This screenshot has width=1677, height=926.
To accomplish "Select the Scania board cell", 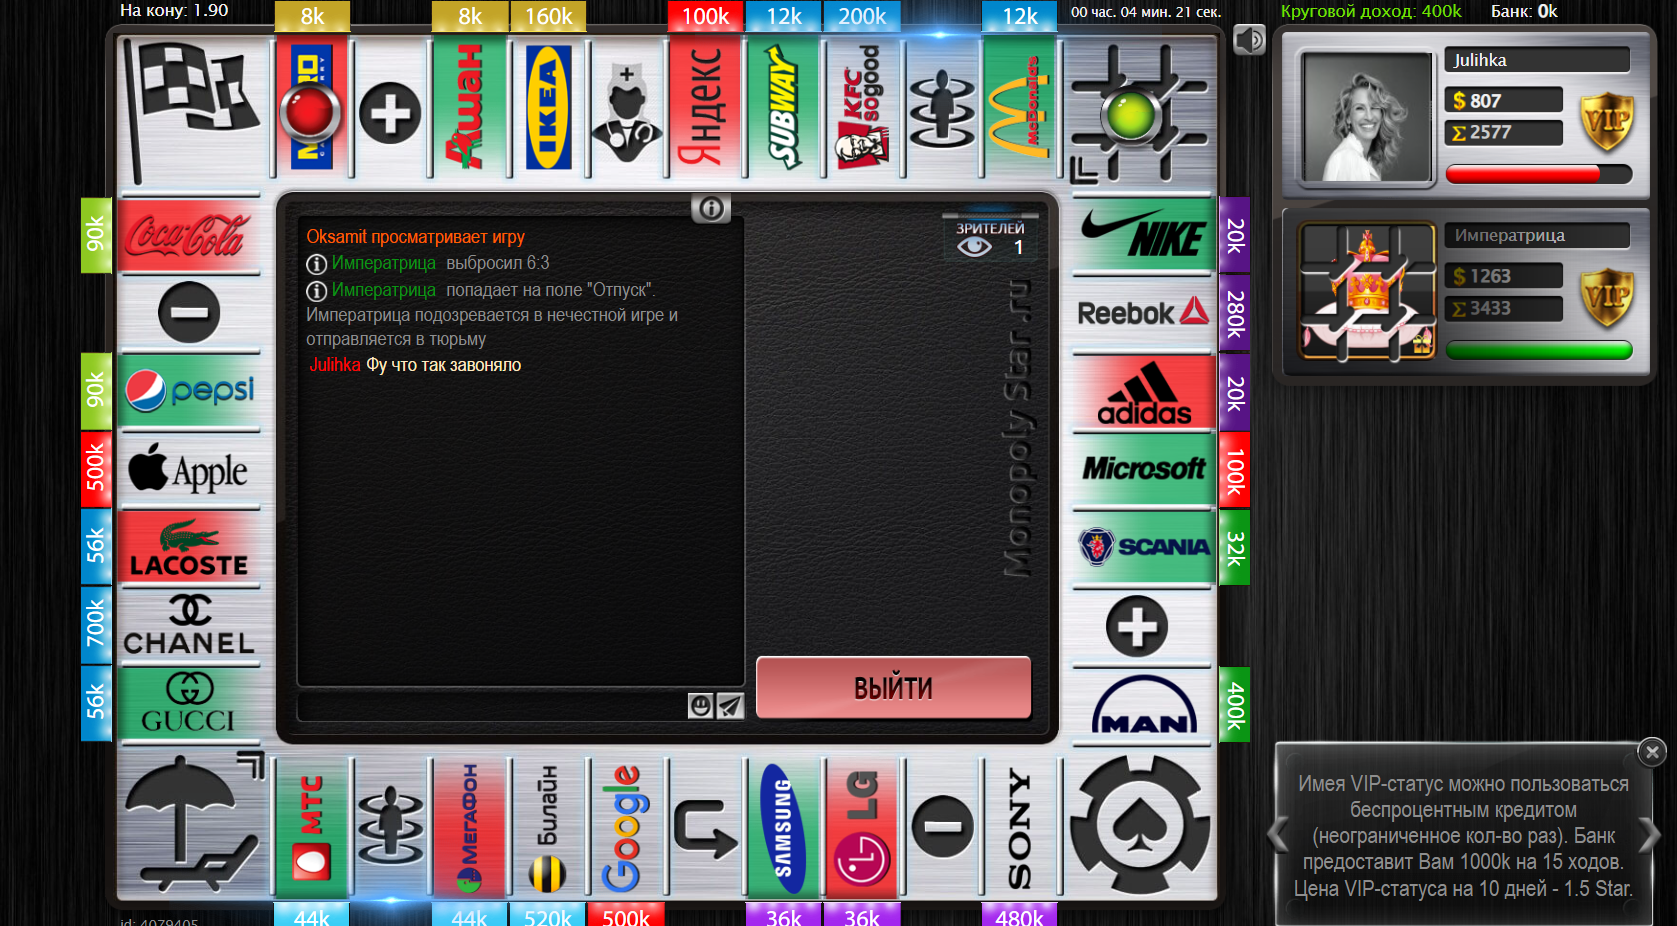I will (1144, 547).
